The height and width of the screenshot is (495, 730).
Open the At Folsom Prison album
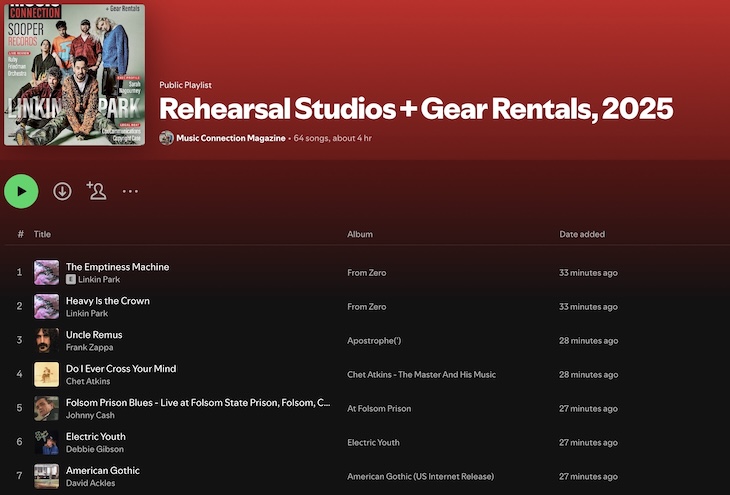coord(379,409)
